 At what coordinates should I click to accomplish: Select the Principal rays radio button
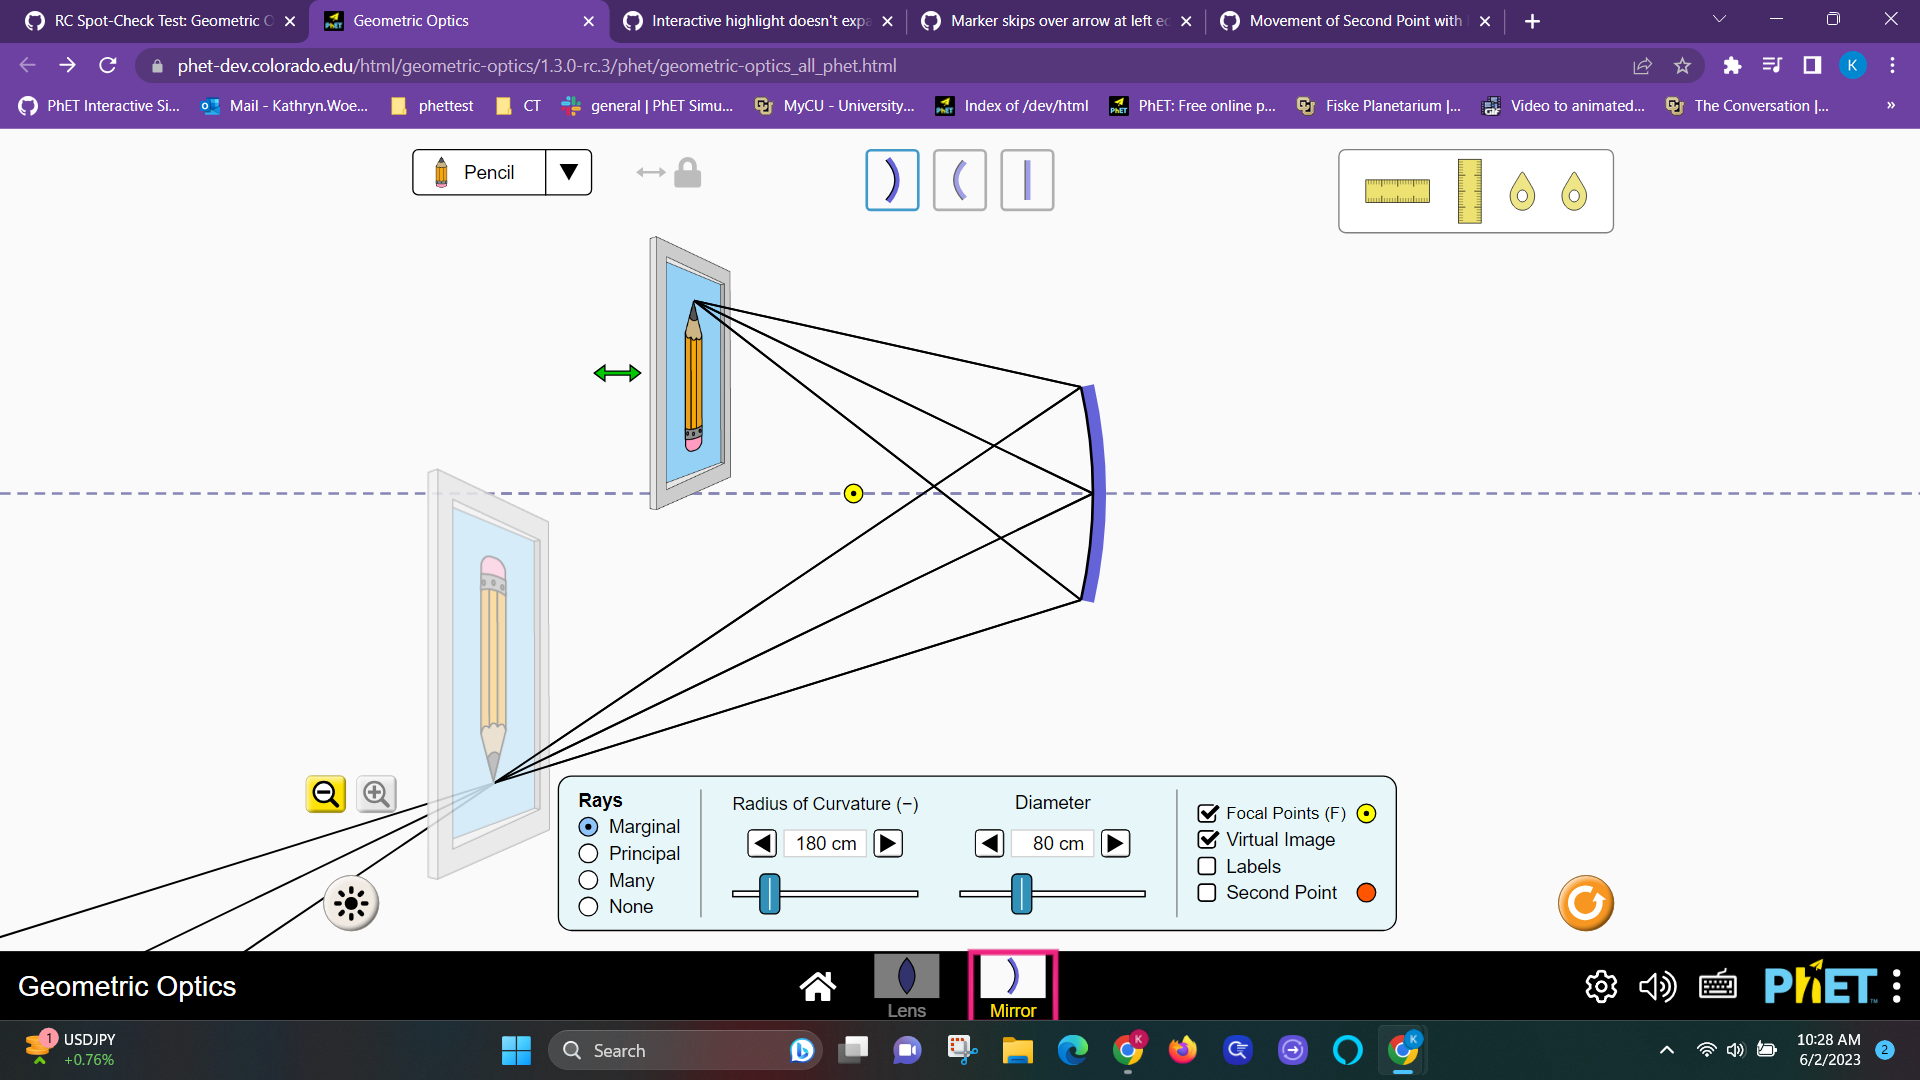pyautogui.click(x=588, y=853)
